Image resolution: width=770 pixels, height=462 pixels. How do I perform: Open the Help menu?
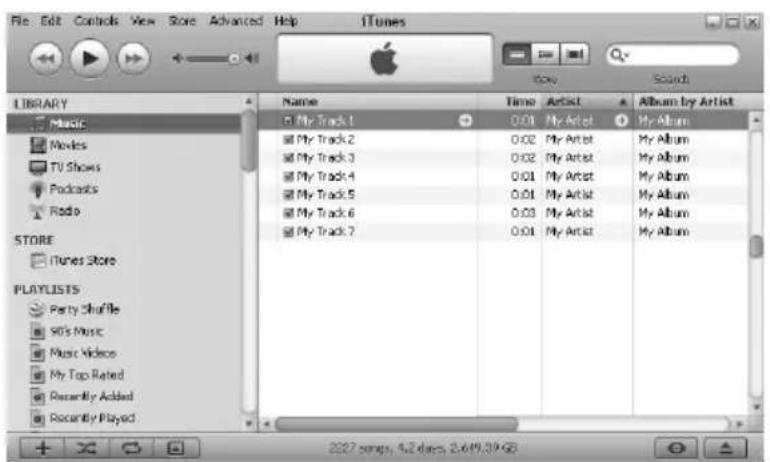(286, 21)
